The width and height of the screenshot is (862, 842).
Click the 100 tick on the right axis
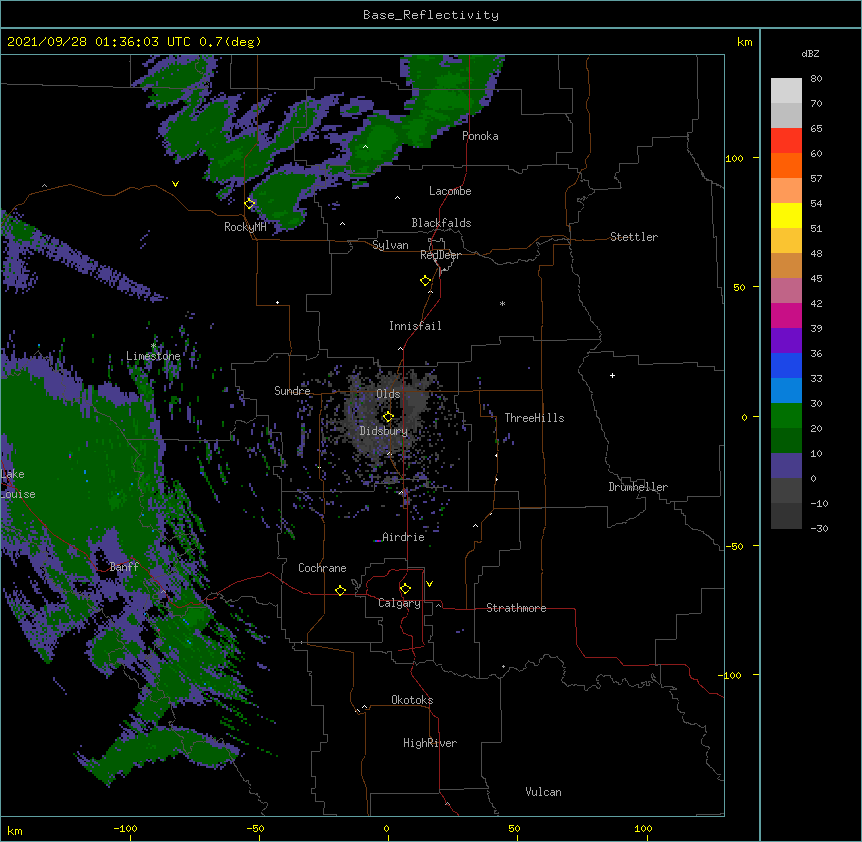(734, 158)
